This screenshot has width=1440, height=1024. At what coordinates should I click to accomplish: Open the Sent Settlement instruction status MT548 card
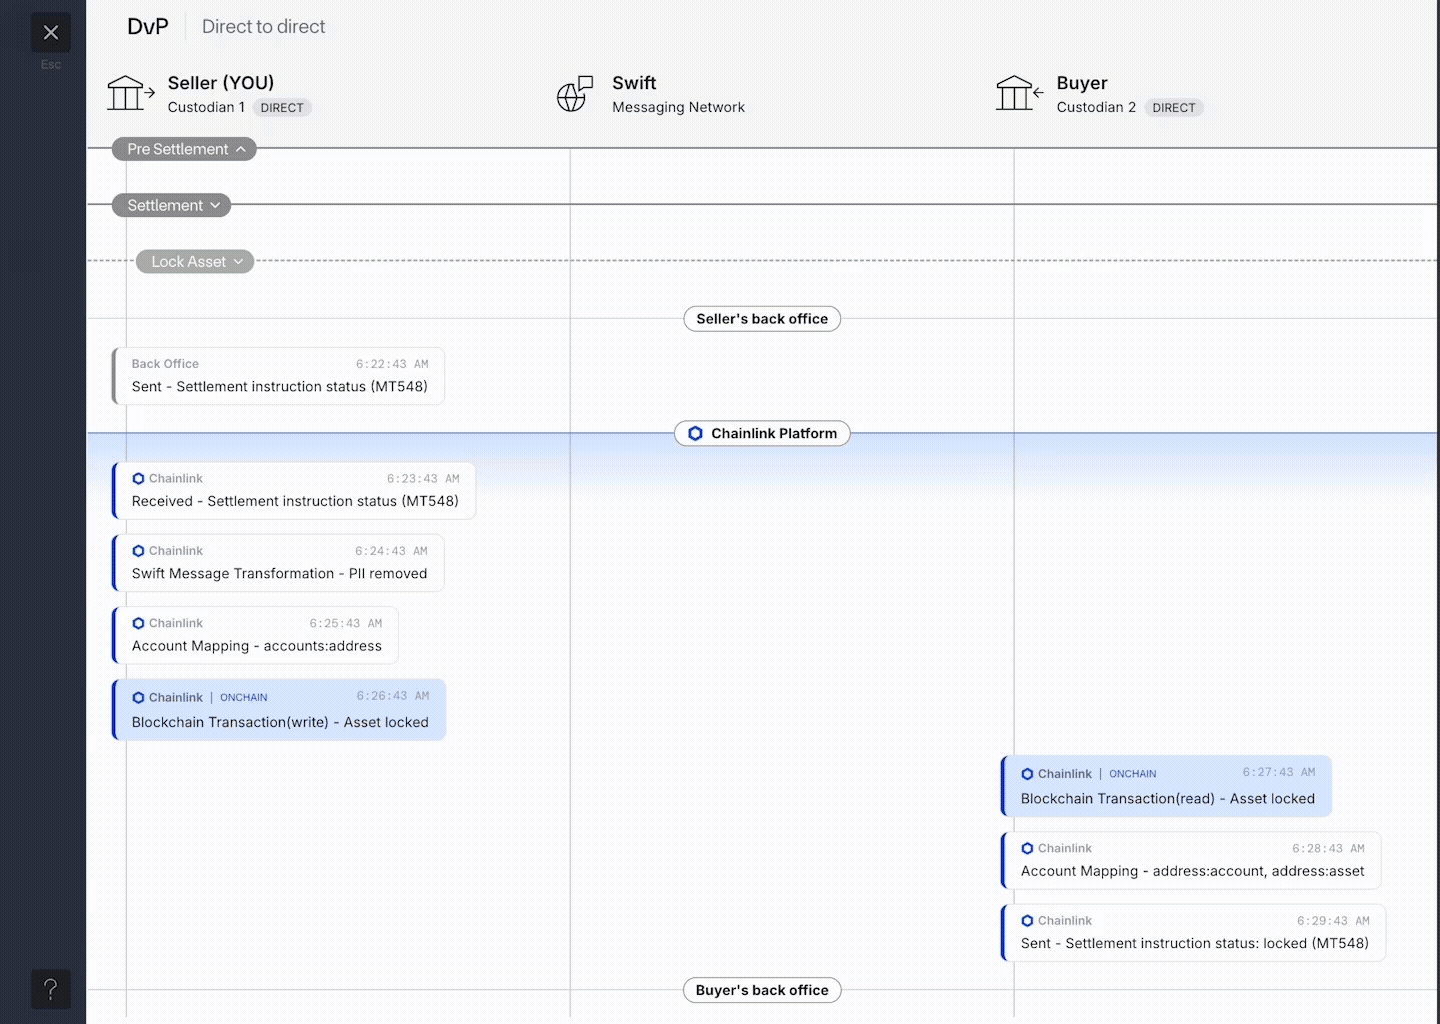(x=278, y=376)
